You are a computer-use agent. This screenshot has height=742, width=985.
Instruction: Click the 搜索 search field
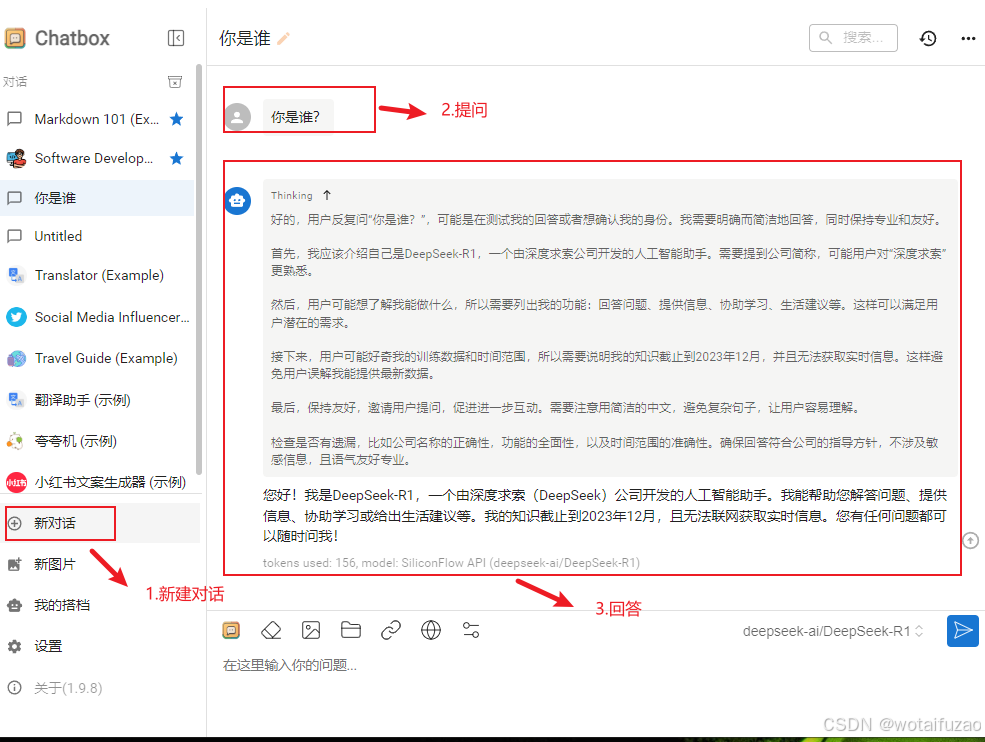pyautogui.click(x=853, y=38)
